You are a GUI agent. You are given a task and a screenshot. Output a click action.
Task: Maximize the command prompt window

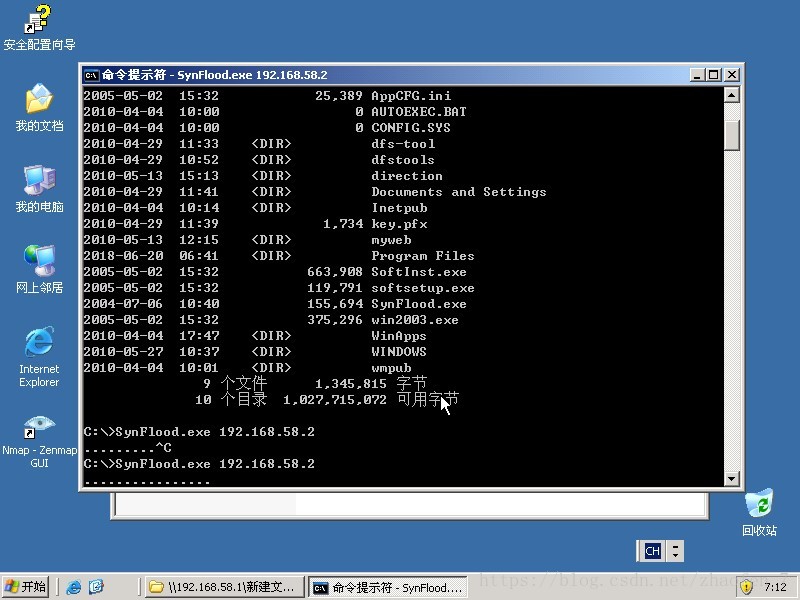[x=714, y=75]
